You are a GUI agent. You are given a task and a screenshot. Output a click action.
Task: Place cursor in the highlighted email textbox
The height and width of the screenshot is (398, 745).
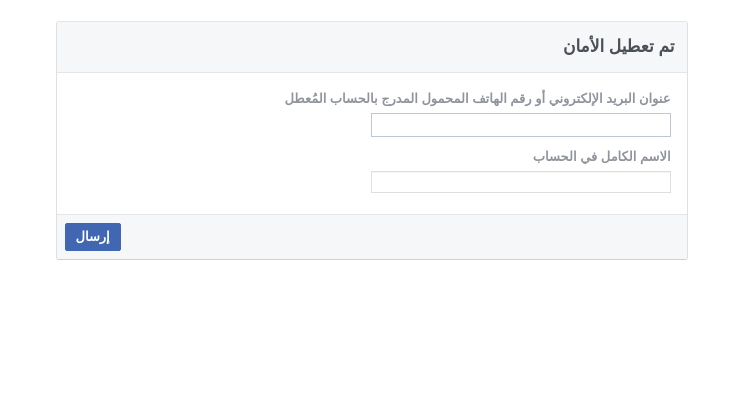click(521, 125)
